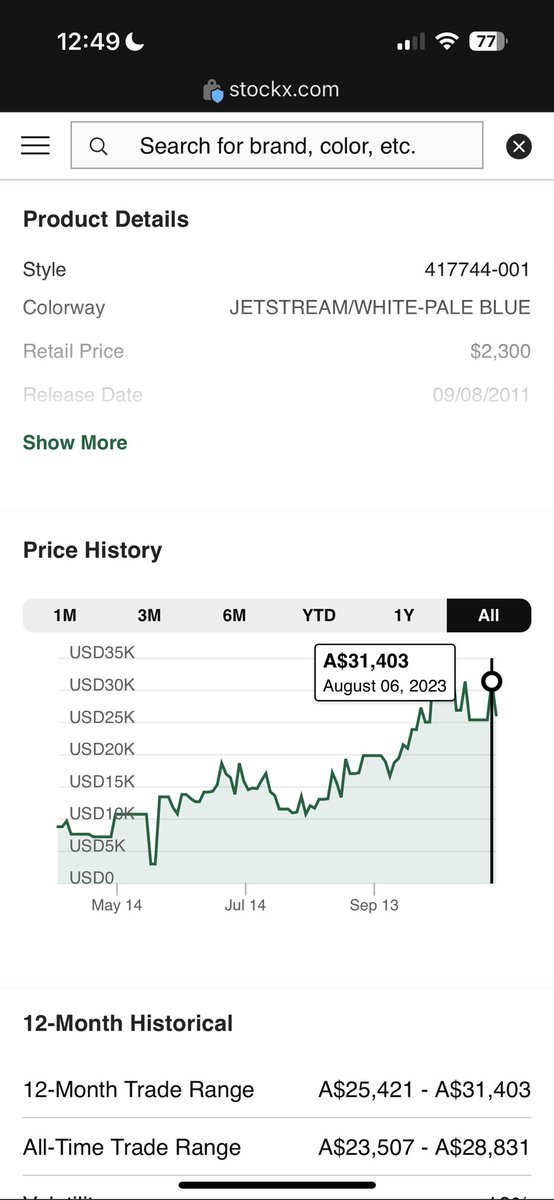Tap the 12-Month Trade Range value A$25,421 - A$31,403

point(425,1090)
